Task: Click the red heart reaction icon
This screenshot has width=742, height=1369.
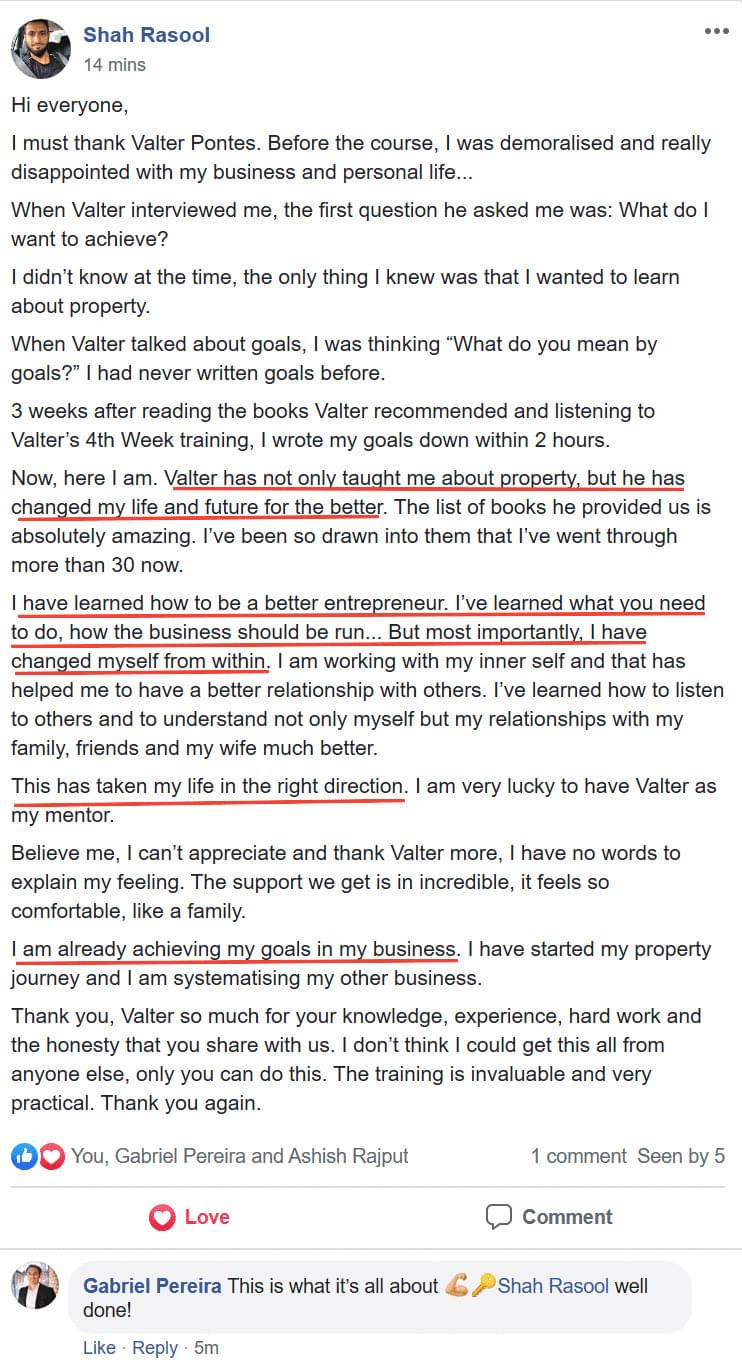Action: [x=52, y=1156]
